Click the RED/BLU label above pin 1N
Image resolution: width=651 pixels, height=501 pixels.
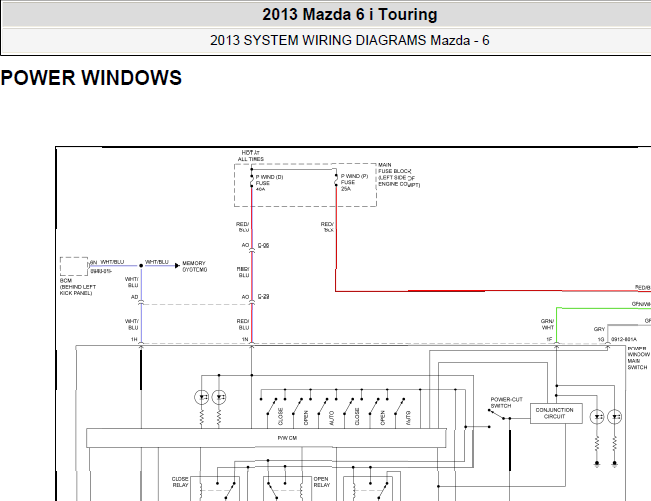click(243, 324)
